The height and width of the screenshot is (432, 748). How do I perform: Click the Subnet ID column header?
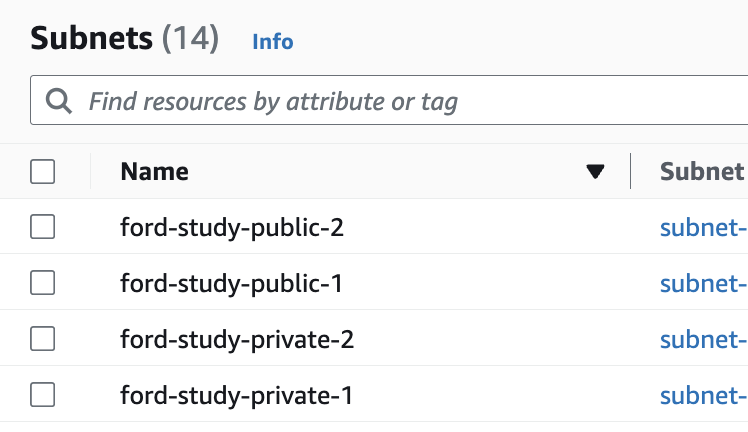point(704,171)
